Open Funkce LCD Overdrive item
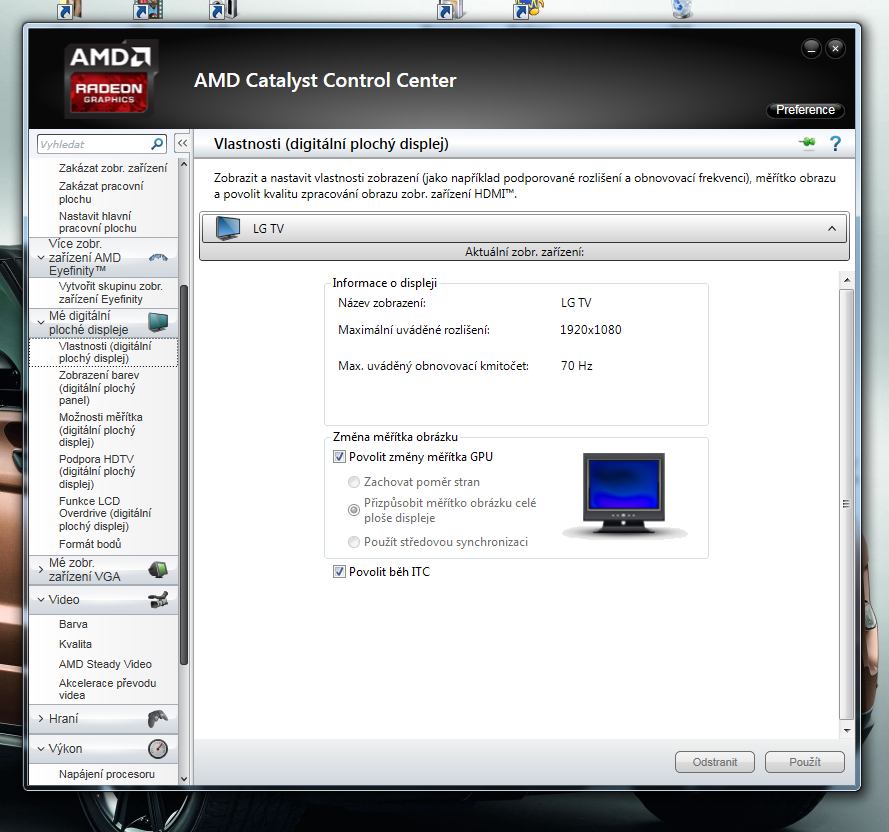 (x=105, y=513)
